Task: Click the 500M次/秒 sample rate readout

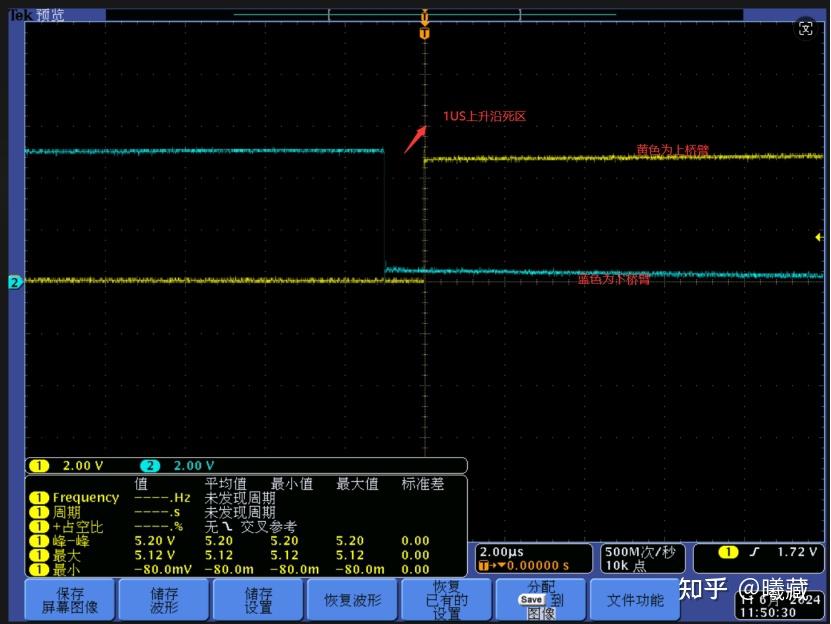Action: click(x=639, y=552)
